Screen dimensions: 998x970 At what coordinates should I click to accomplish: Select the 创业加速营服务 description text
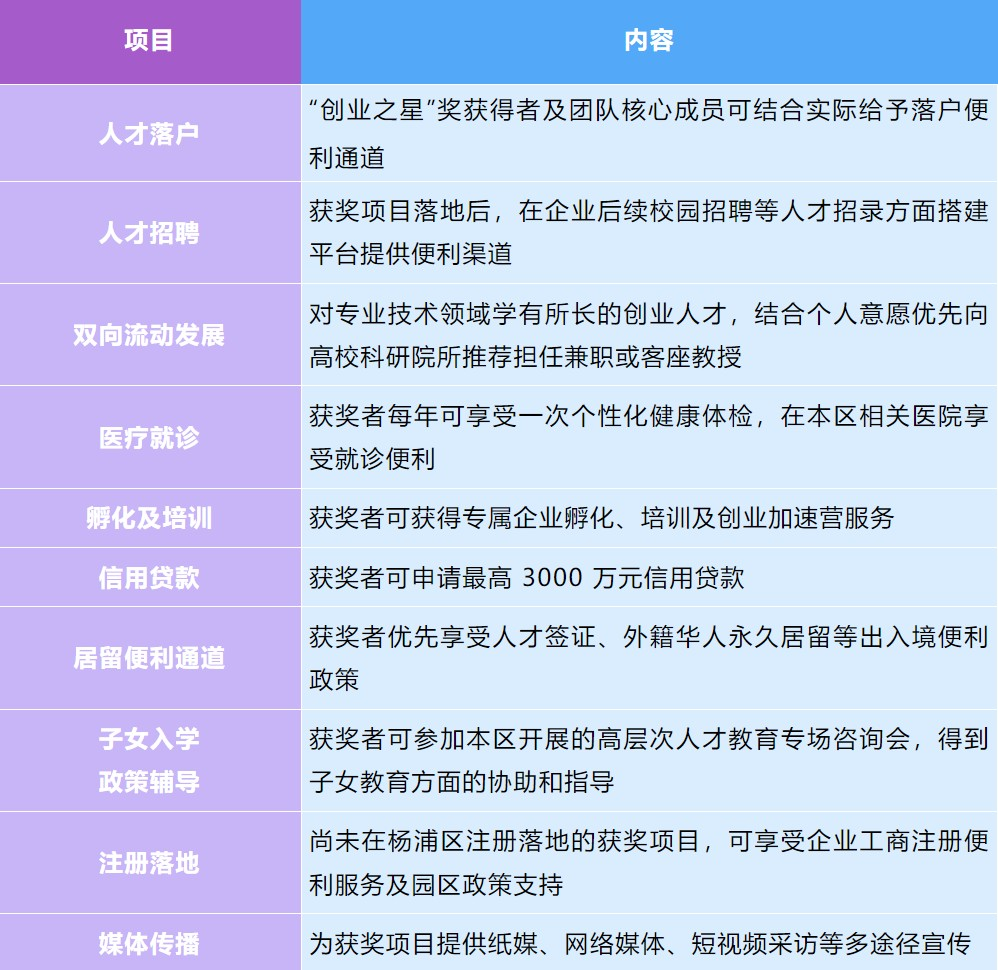tap(601, 518)
